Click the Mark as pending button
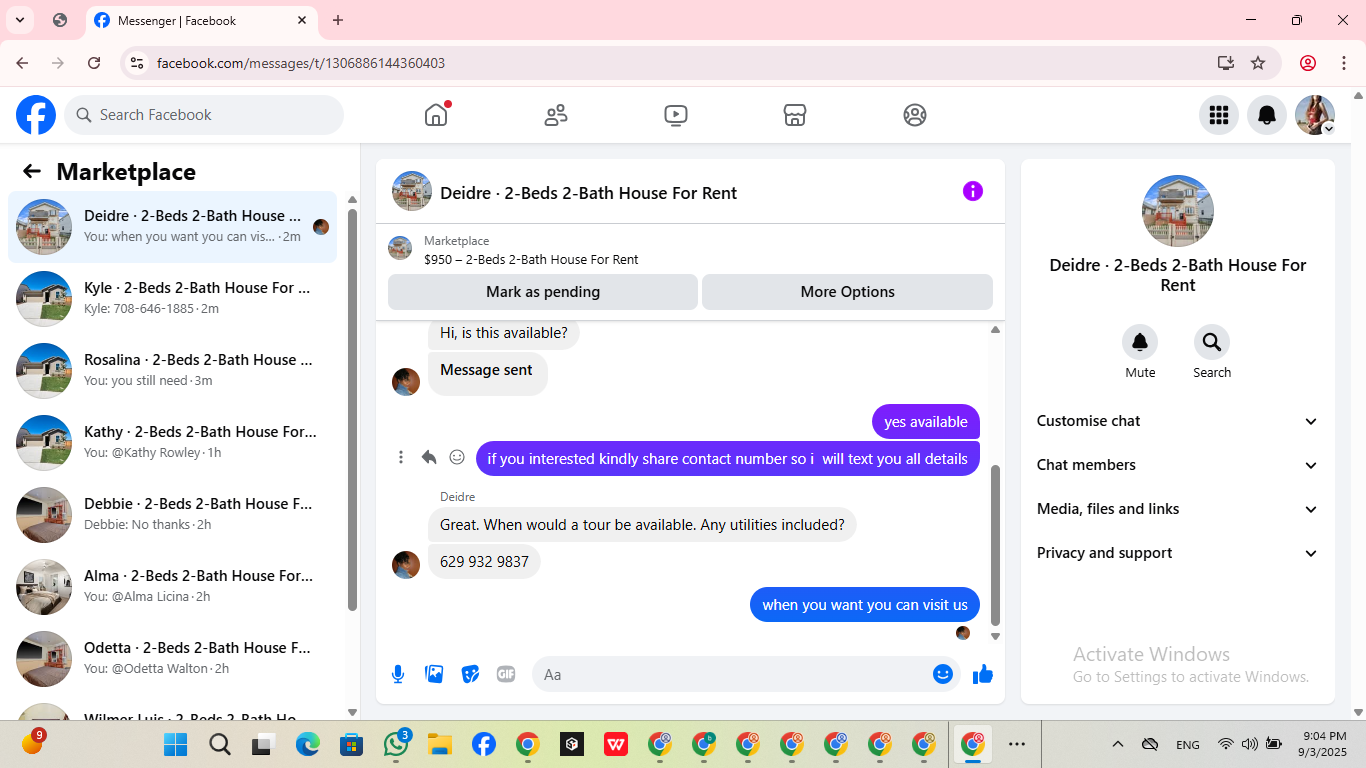 543,292
